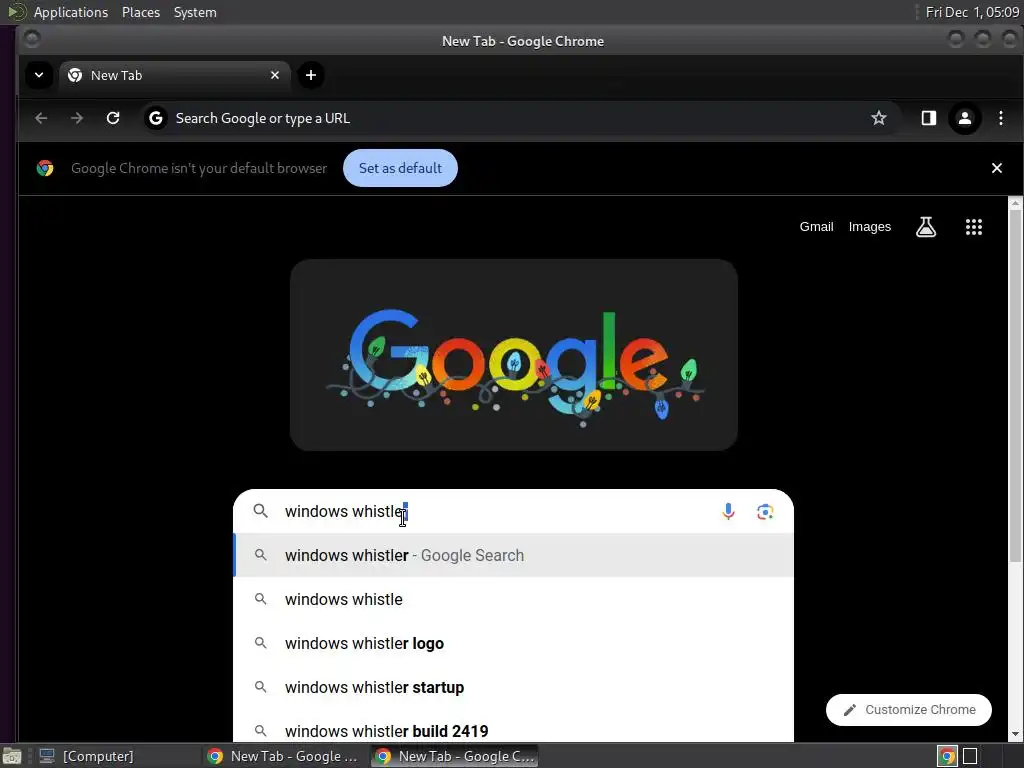Set Chrome as default browser
The width and height of the screenshot is (1024, 768).
(x=400, y=168)
